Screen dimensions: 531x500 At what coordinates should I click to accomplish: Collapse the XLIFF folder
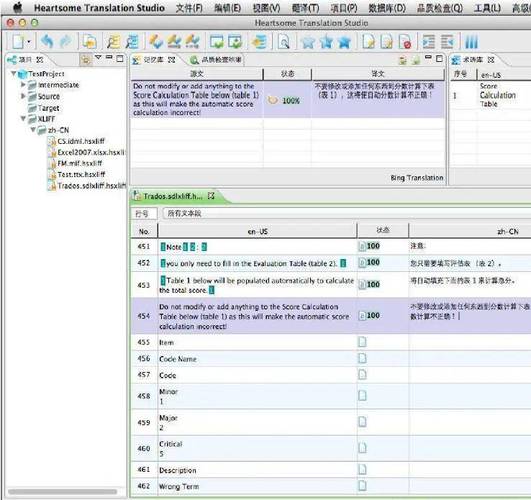[x=23, y=119]
